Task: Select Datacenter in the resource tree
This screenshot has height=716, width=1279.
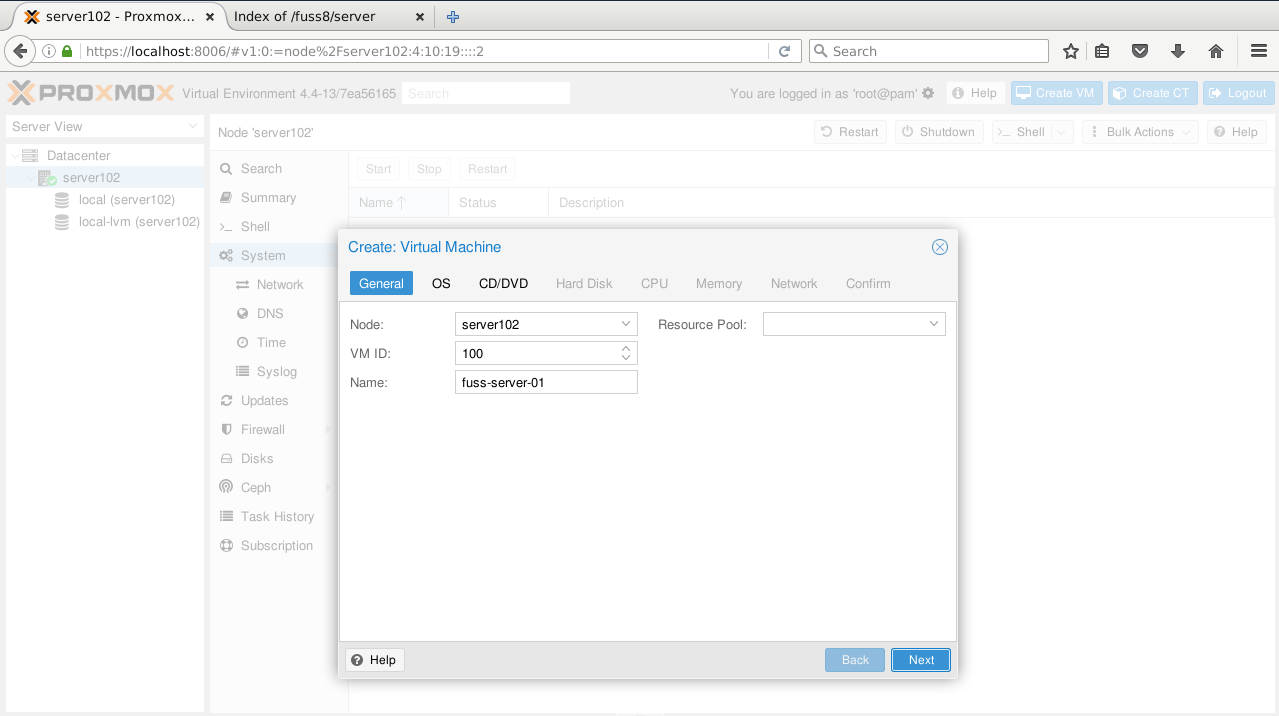Action: [x=79, y=156]
